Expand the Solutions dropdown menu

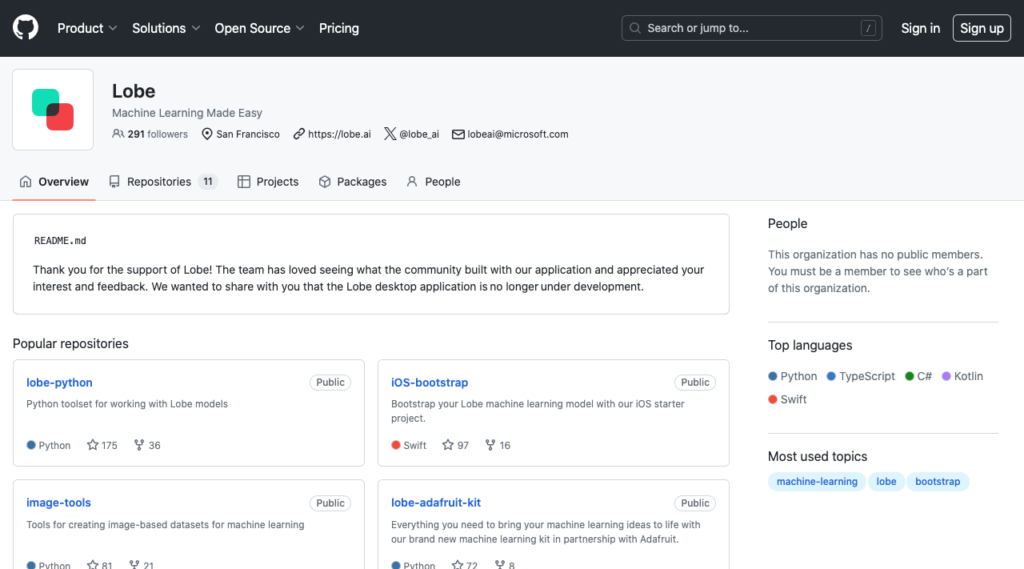[x=166, y=28]
